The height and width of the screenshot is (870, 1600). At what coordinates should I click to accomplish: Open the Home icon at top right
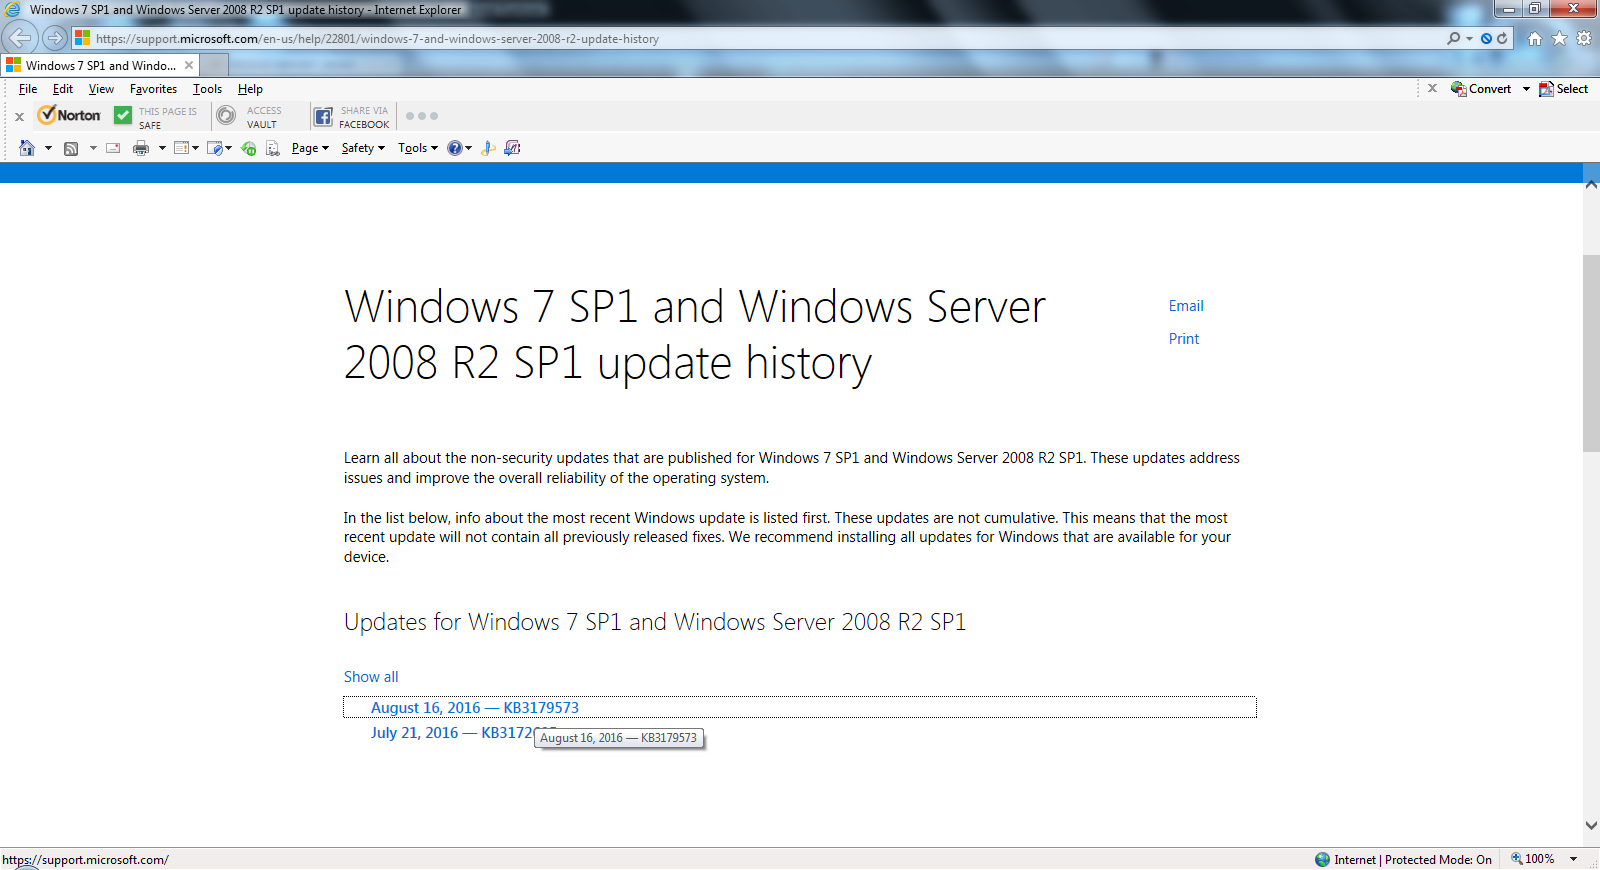point(1535,38)
